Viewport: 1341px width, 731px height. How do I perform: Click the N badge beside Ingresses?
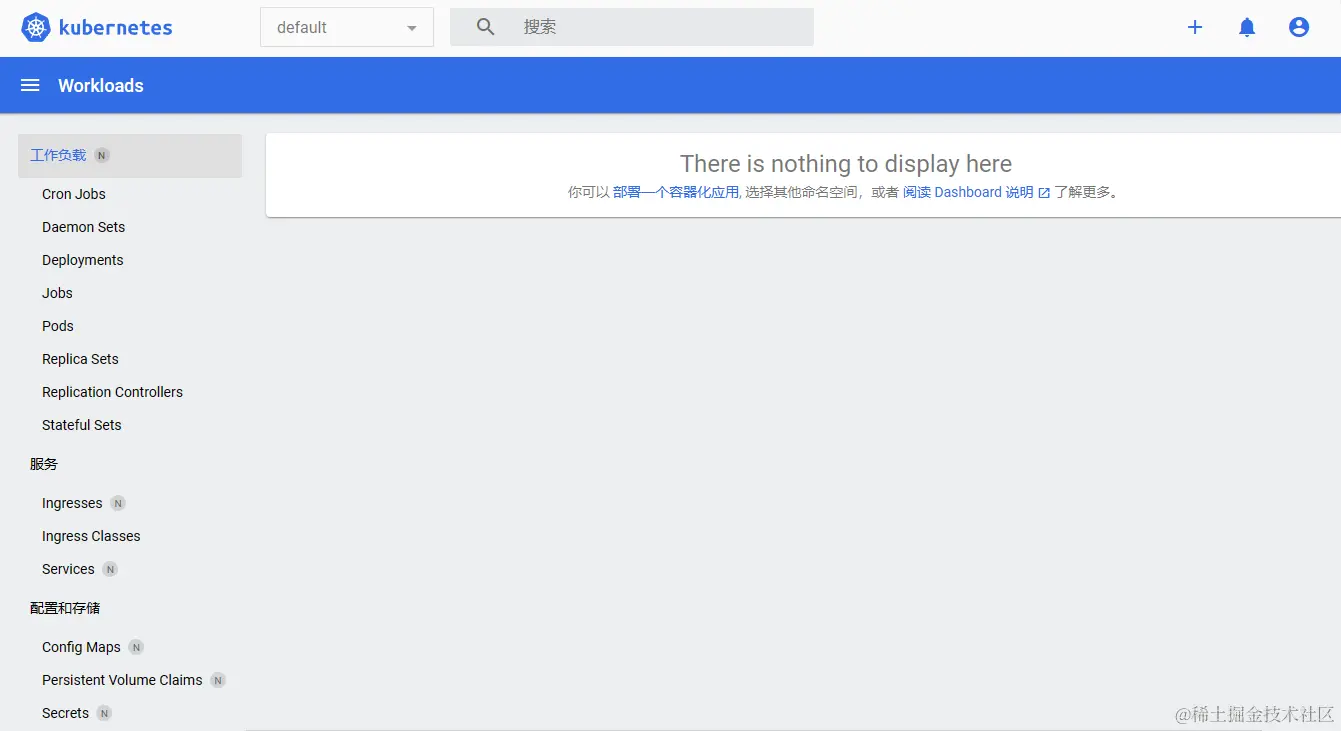coord(118,503)
